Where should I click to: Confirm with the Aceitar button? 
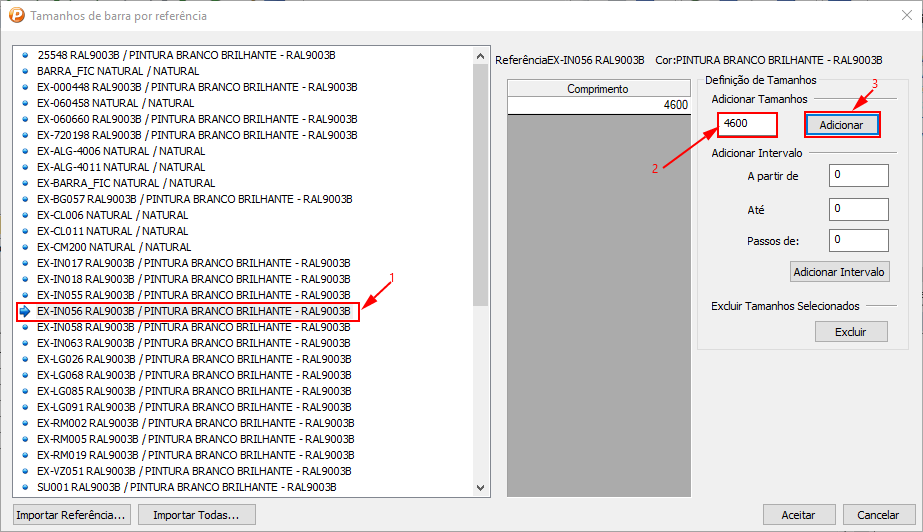(798, 515)
